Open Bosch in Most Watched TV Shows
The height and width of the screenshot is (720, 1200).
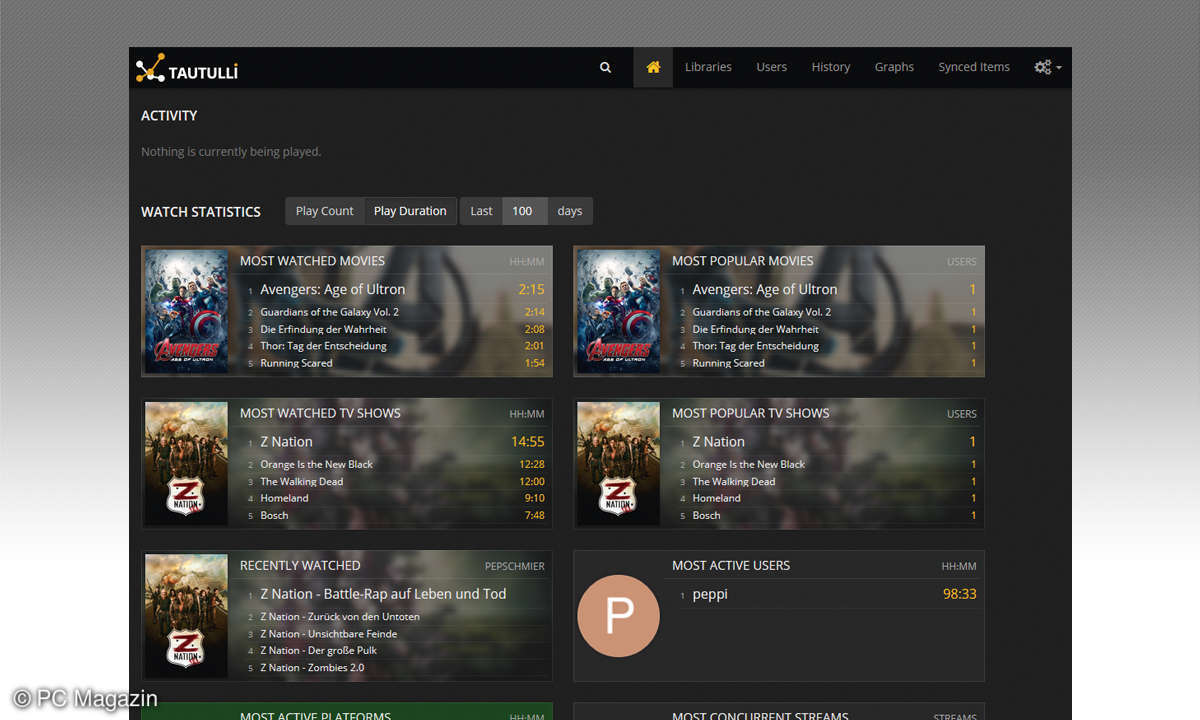click(274, 515)
